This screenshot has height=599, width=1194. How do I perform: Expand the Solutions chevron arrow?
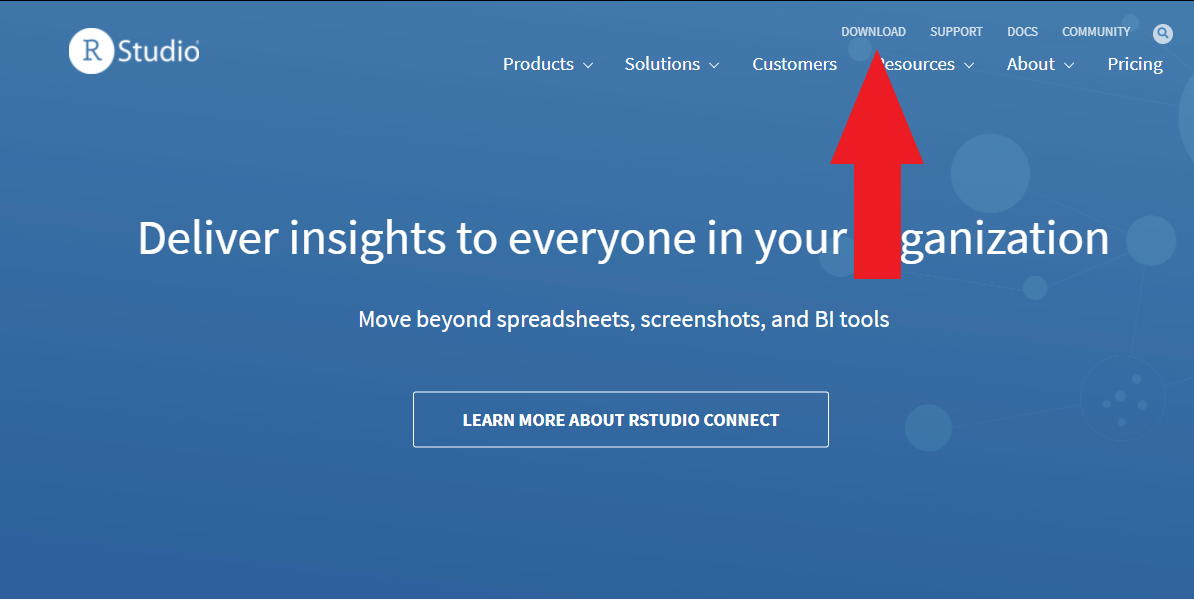click(x=714, y=65)
